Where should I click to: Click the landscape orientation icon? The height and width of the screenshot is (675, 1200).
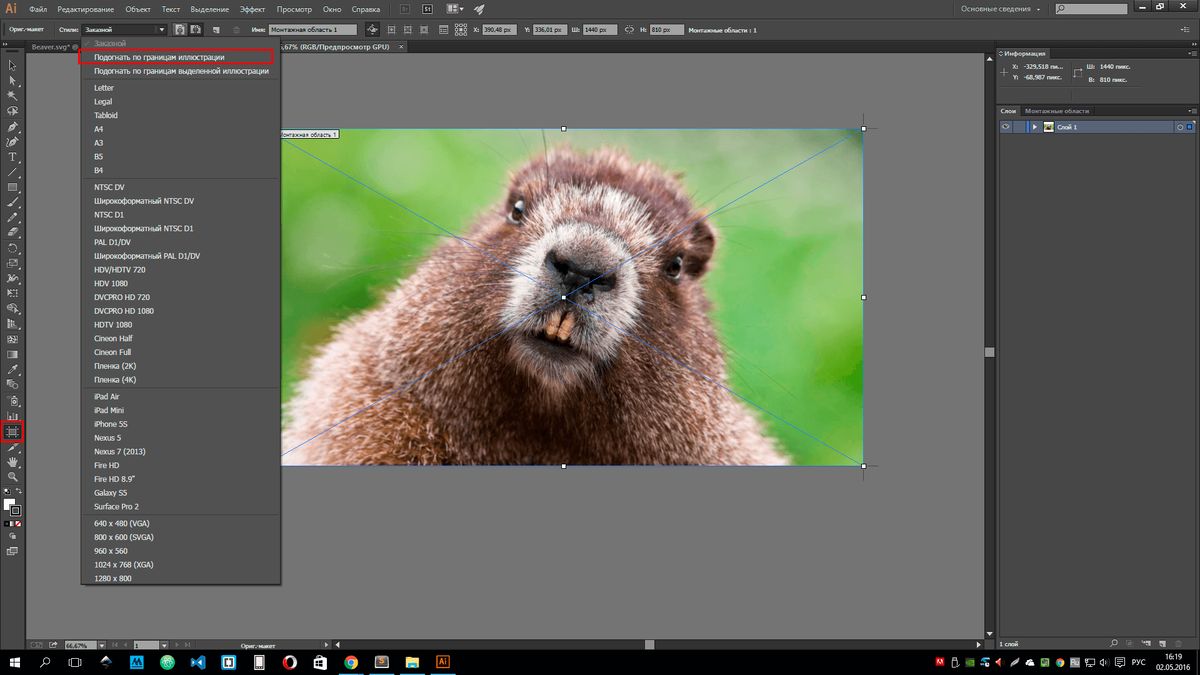[195, 30]
